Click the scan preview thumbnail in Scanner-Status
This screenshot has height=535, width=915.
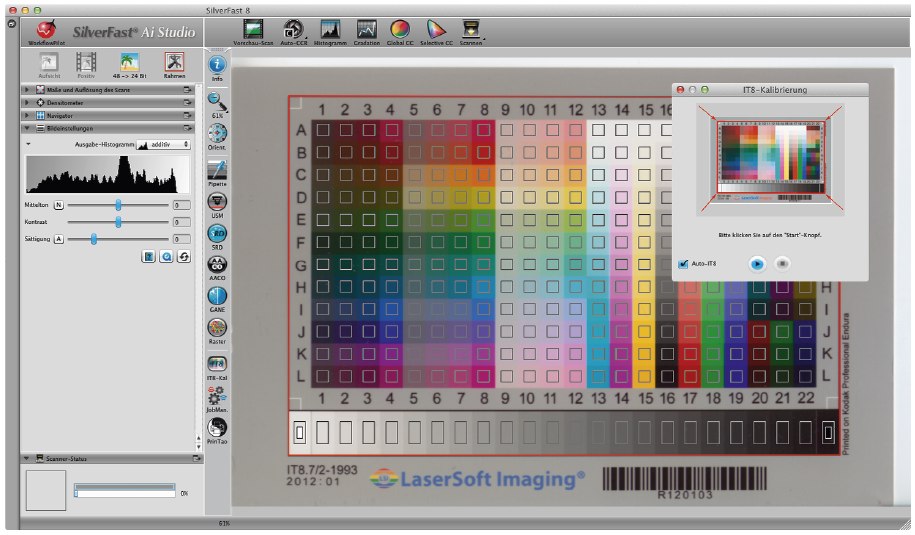click(x=46, y=489)
